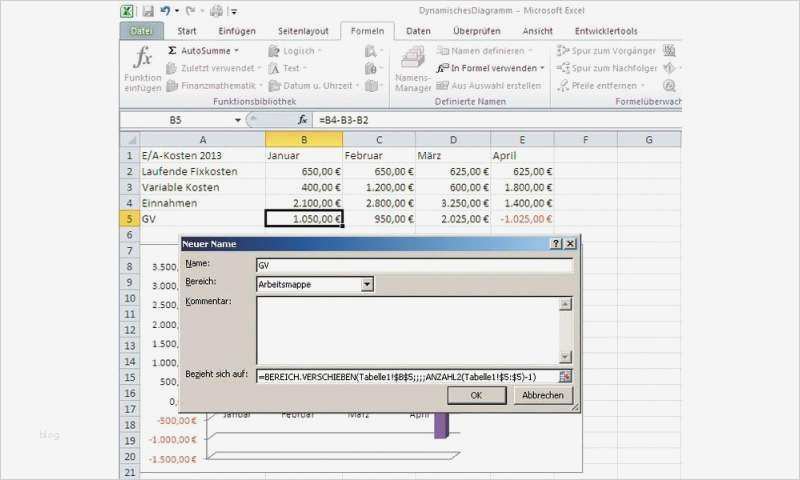Open the Zuletzt verwendet functions list
This screenshot has height=480, width=800.
[213, 68]
